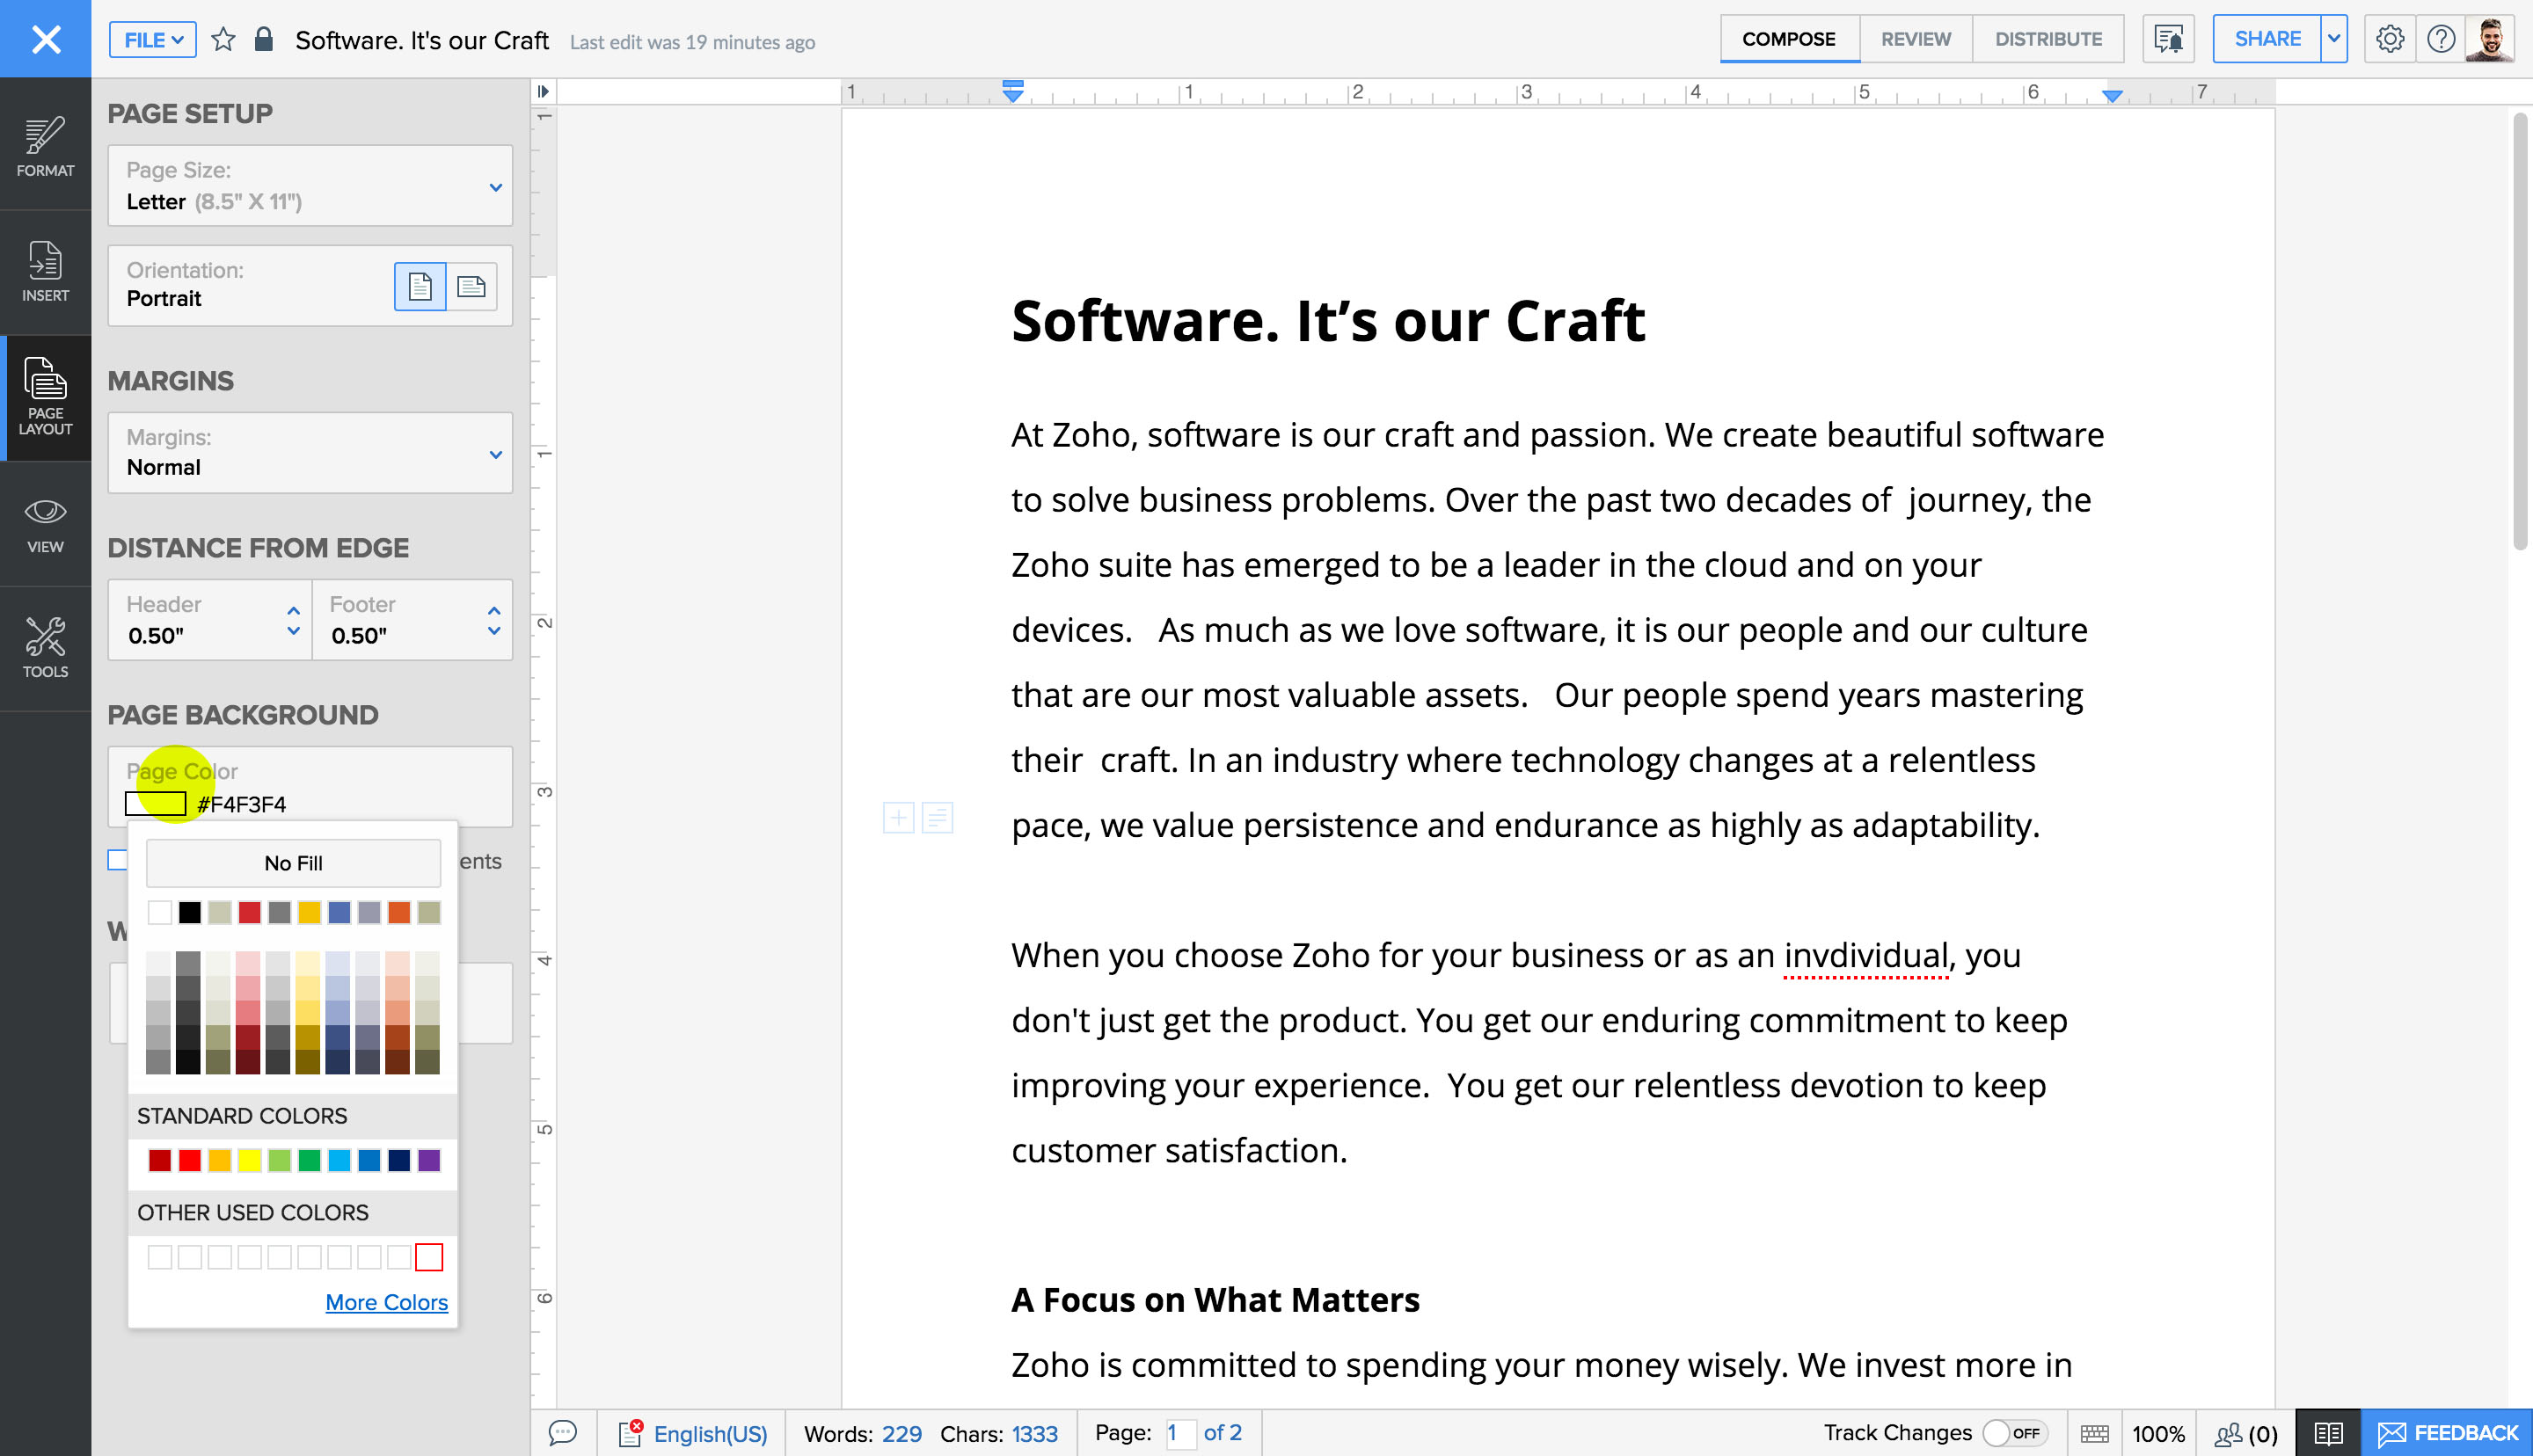Open comments icon in status bar

pyautogui.click(x=563, y=1433)
